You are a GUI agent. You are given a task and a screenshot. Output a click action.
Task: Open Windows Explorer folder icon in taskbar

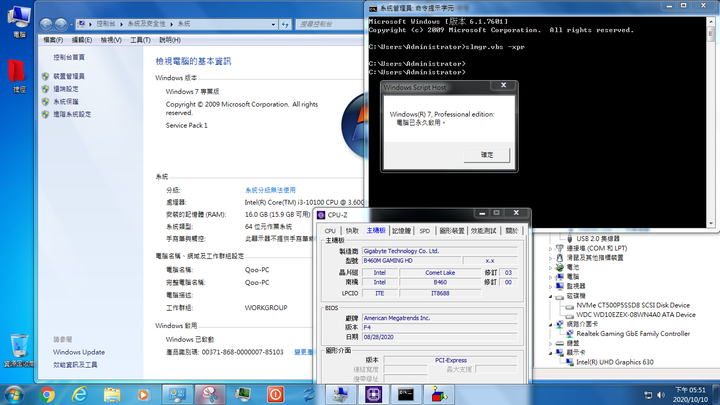pyautogui.click(x=112, y=394)
